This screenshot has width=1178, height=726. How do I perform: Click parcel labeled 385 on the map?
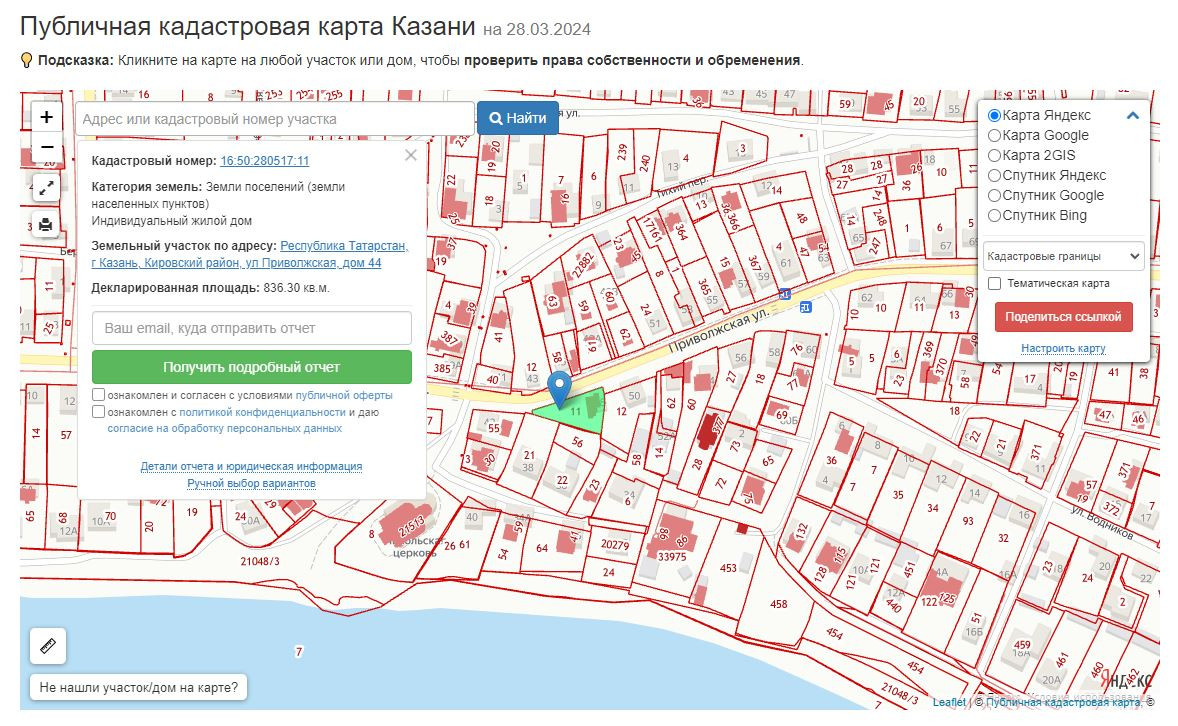pyautogui.click(x=442, y=368)
